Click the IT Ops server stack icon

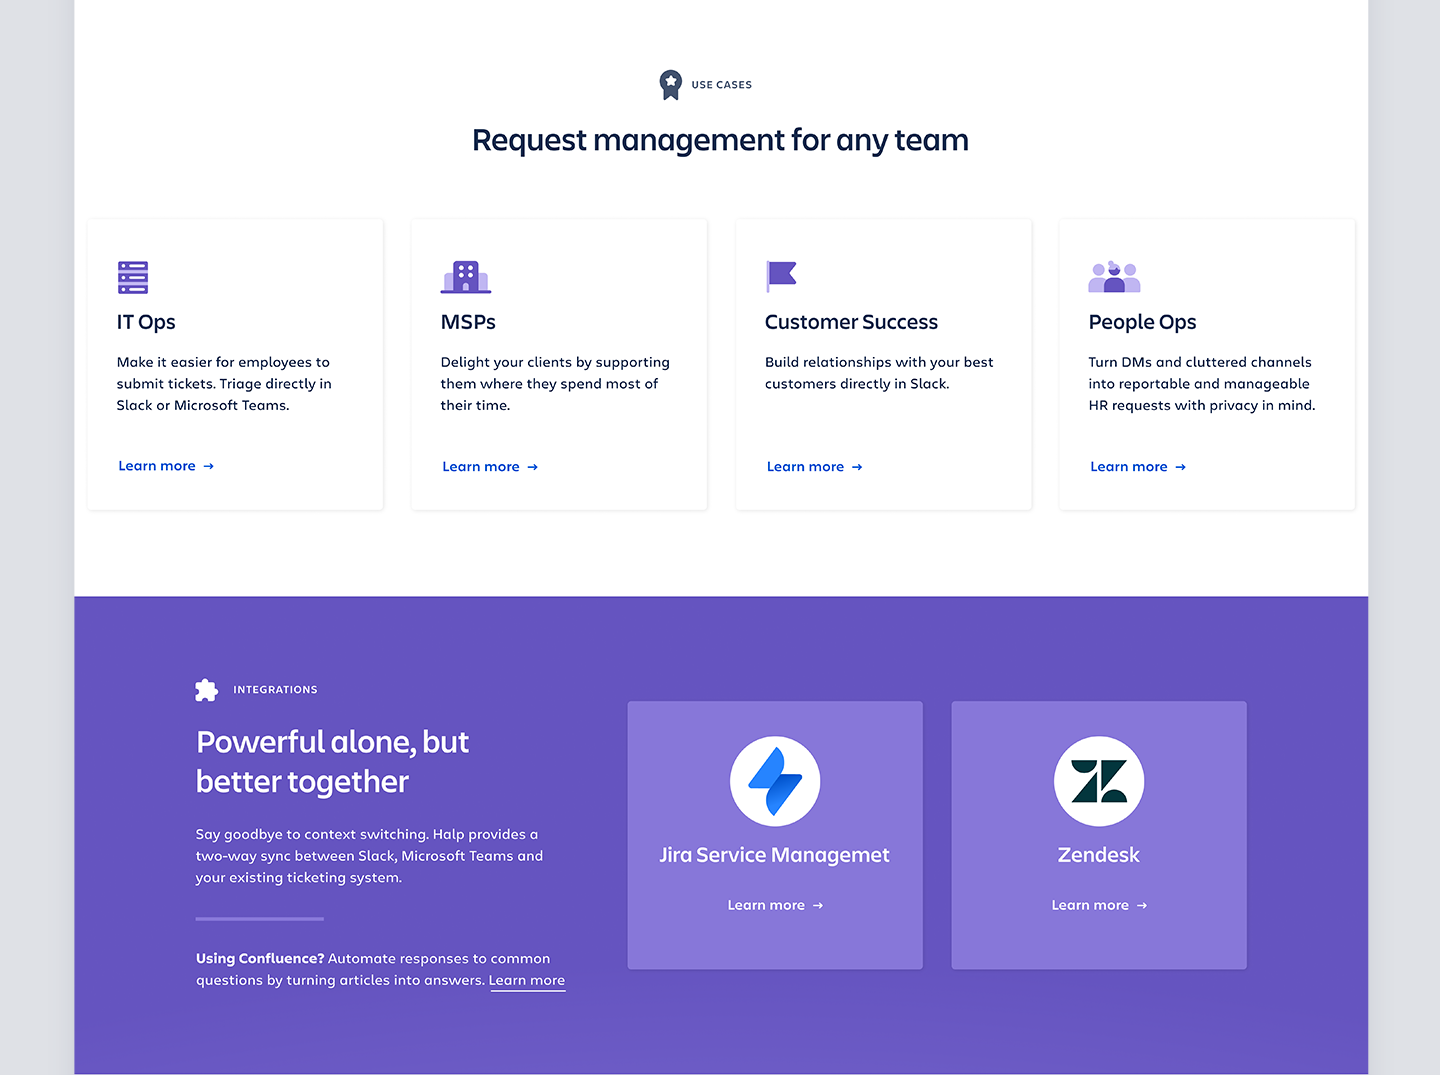click(x=133, y=277)
